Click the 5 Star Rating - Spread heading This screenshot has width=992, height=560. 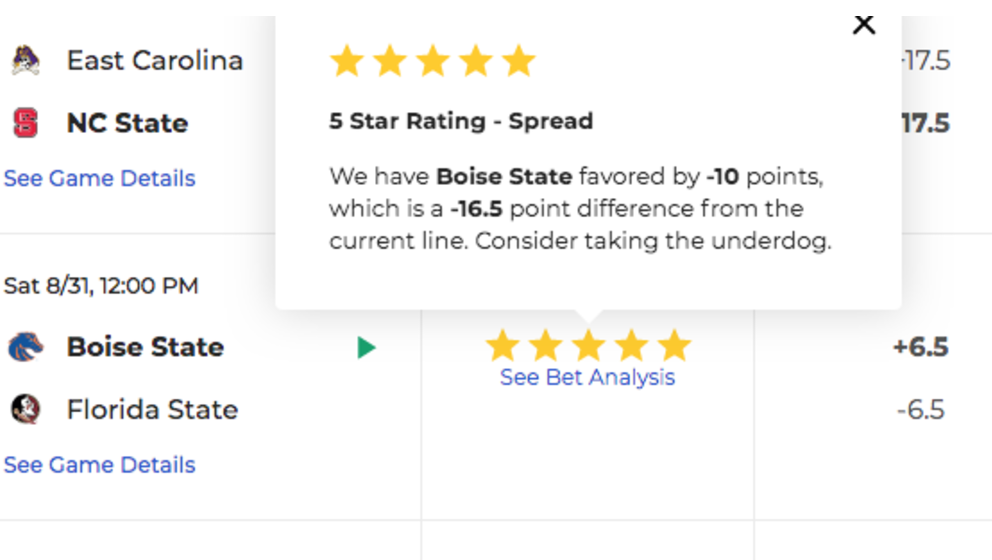(x=461, y=121)
